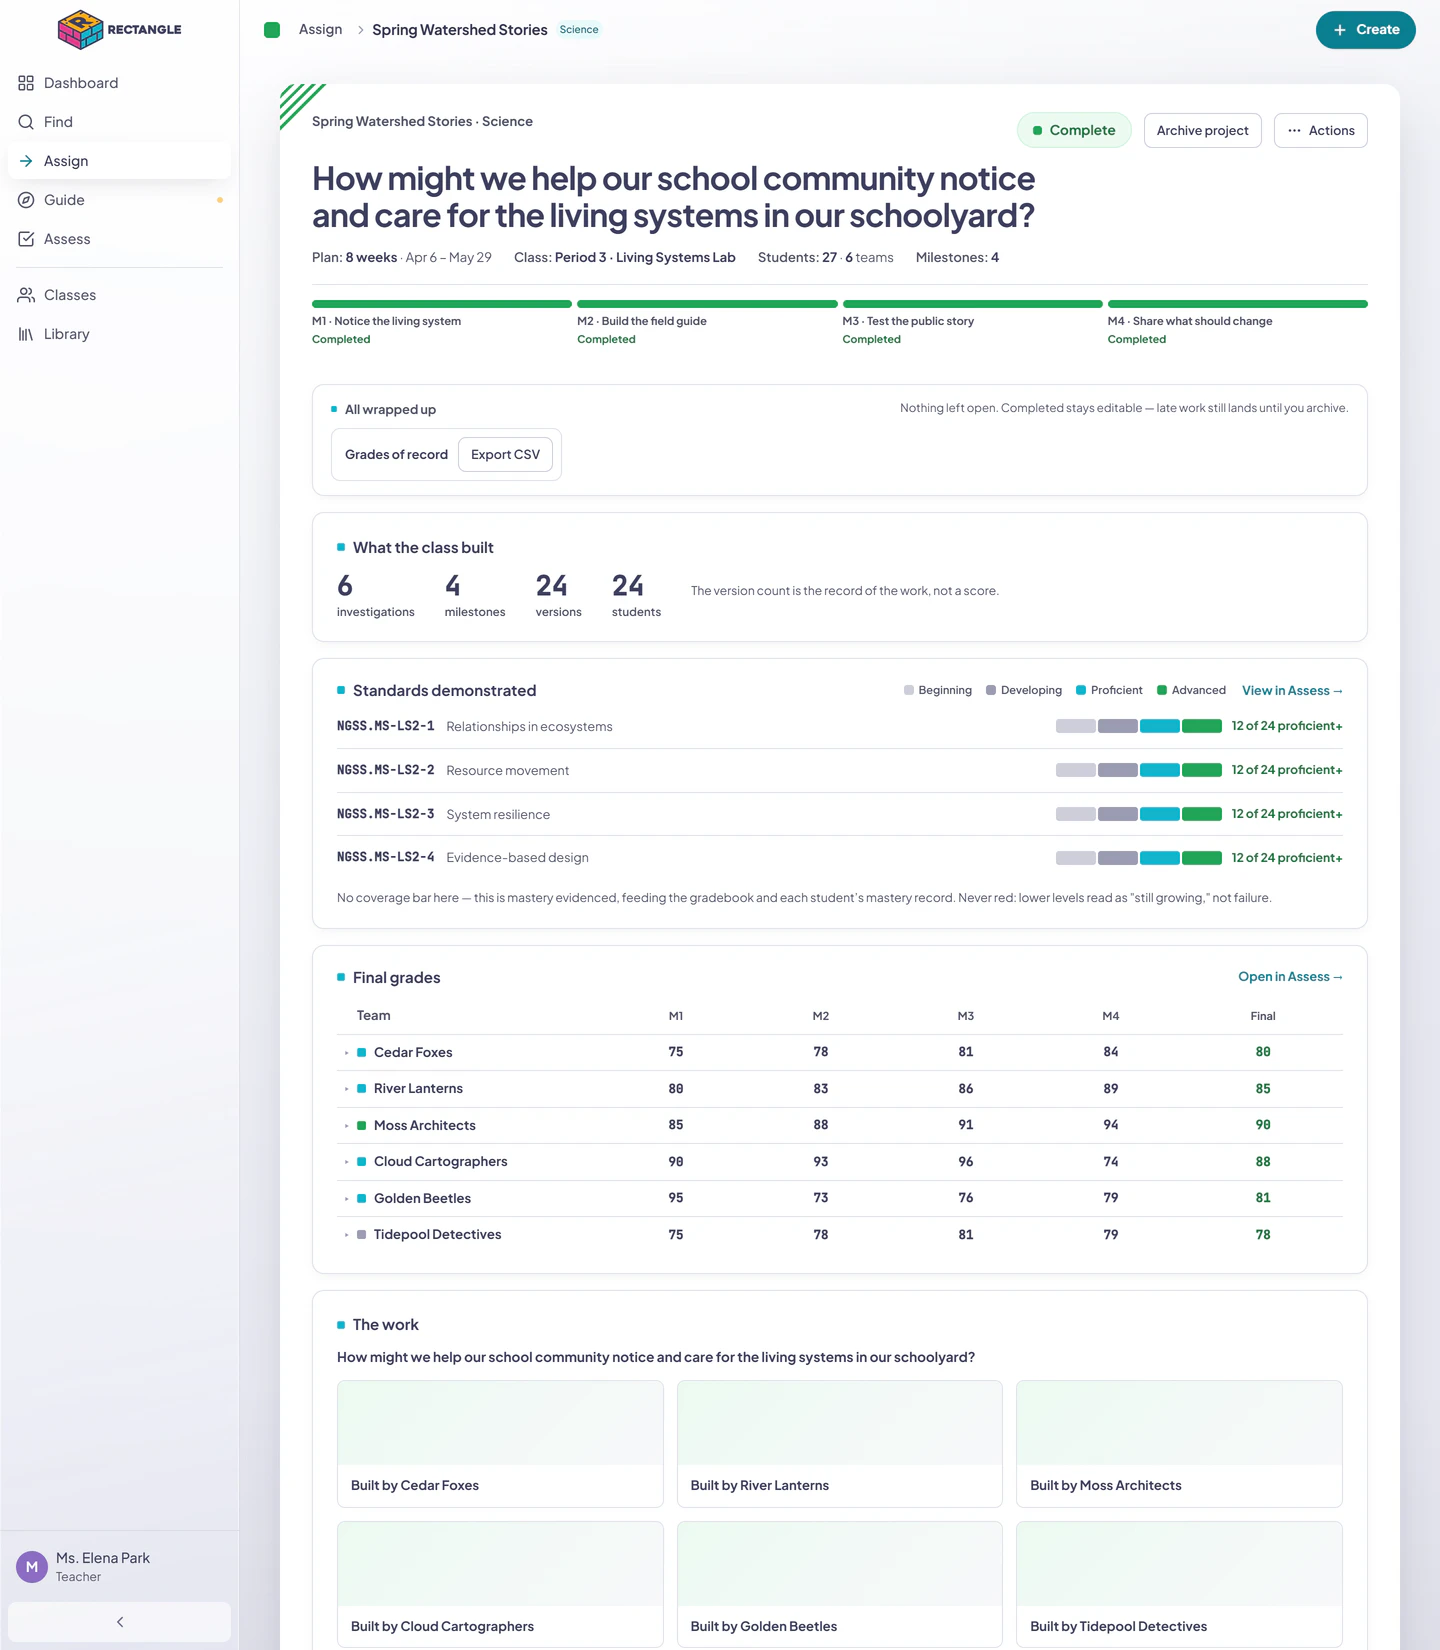1440x1650 pixels.
Task: Click the Rectangle logo
Action: point(120,29)
